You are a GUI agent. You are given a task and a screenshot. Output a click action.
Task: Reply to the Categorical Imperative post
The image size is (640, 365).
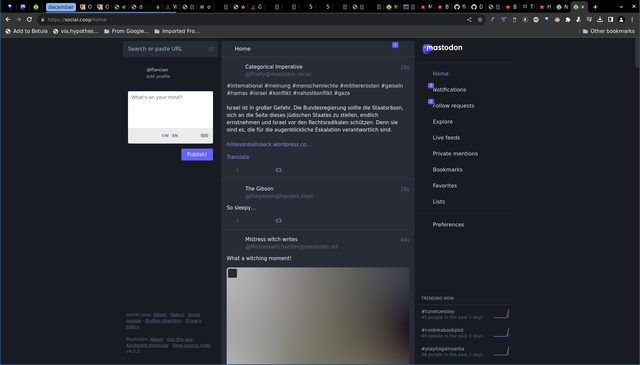click(x=238, y=170)
